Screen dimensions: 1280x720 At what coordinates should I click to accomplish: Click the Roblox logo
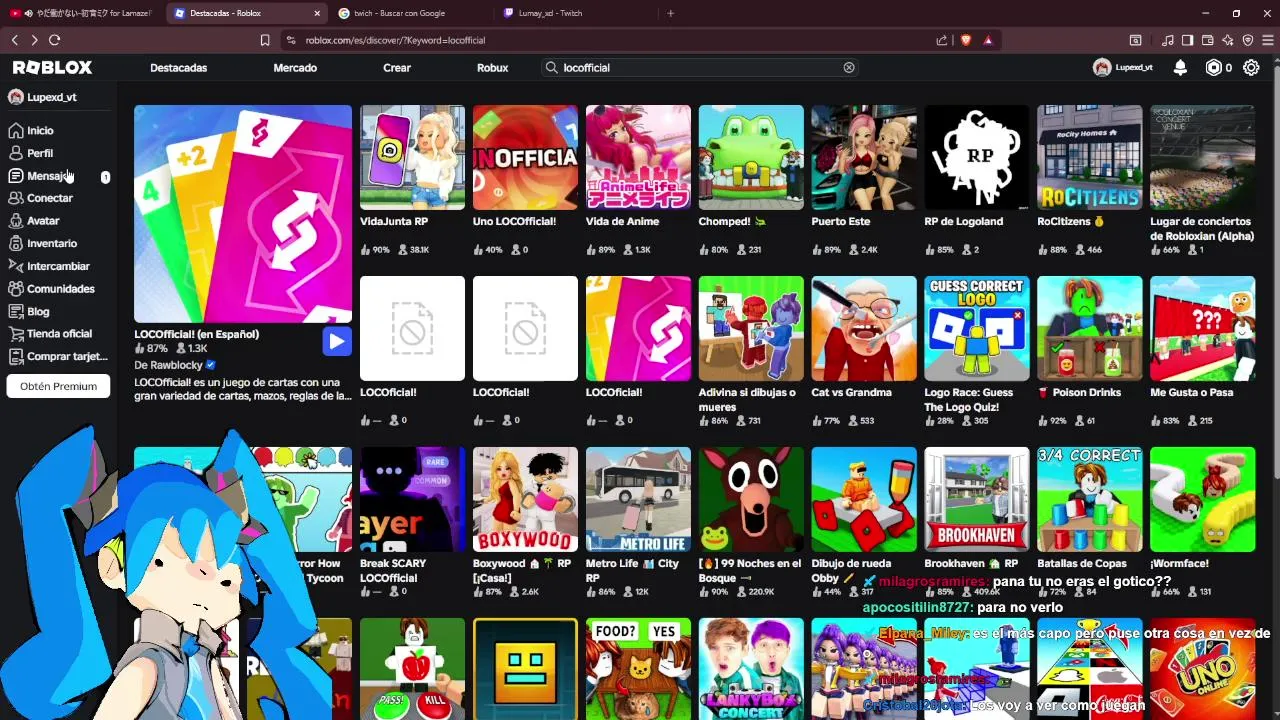click(52, 67)
